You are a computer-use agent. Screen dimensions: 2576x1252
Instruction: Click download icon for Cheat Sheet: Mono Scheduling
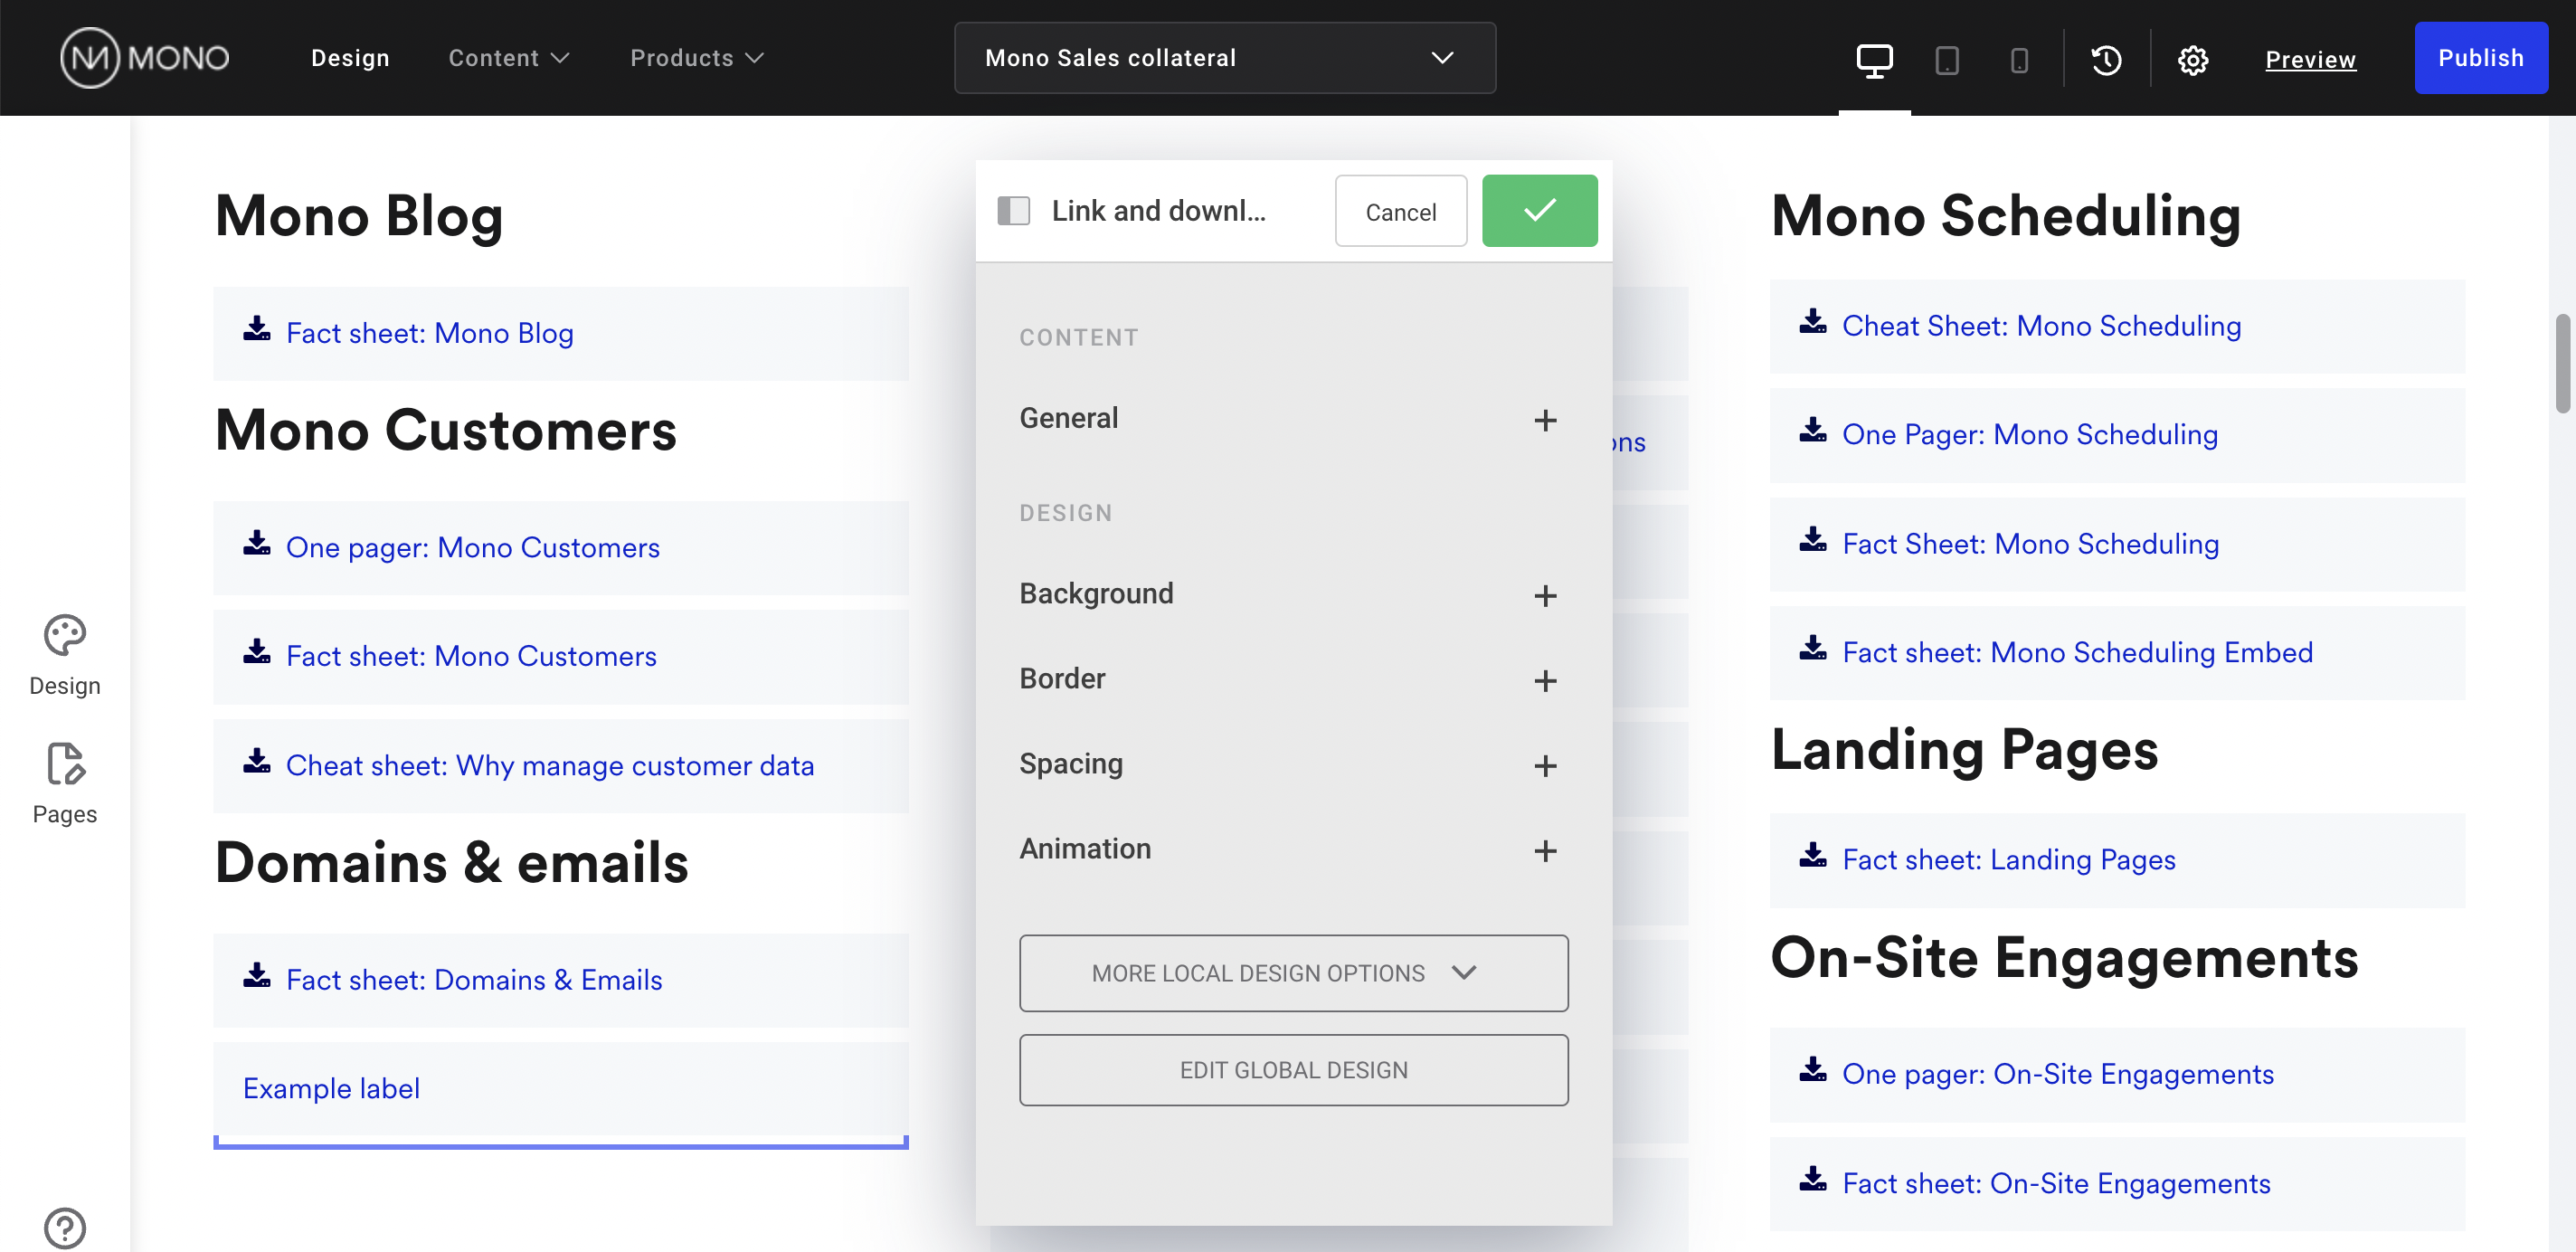1813,322
